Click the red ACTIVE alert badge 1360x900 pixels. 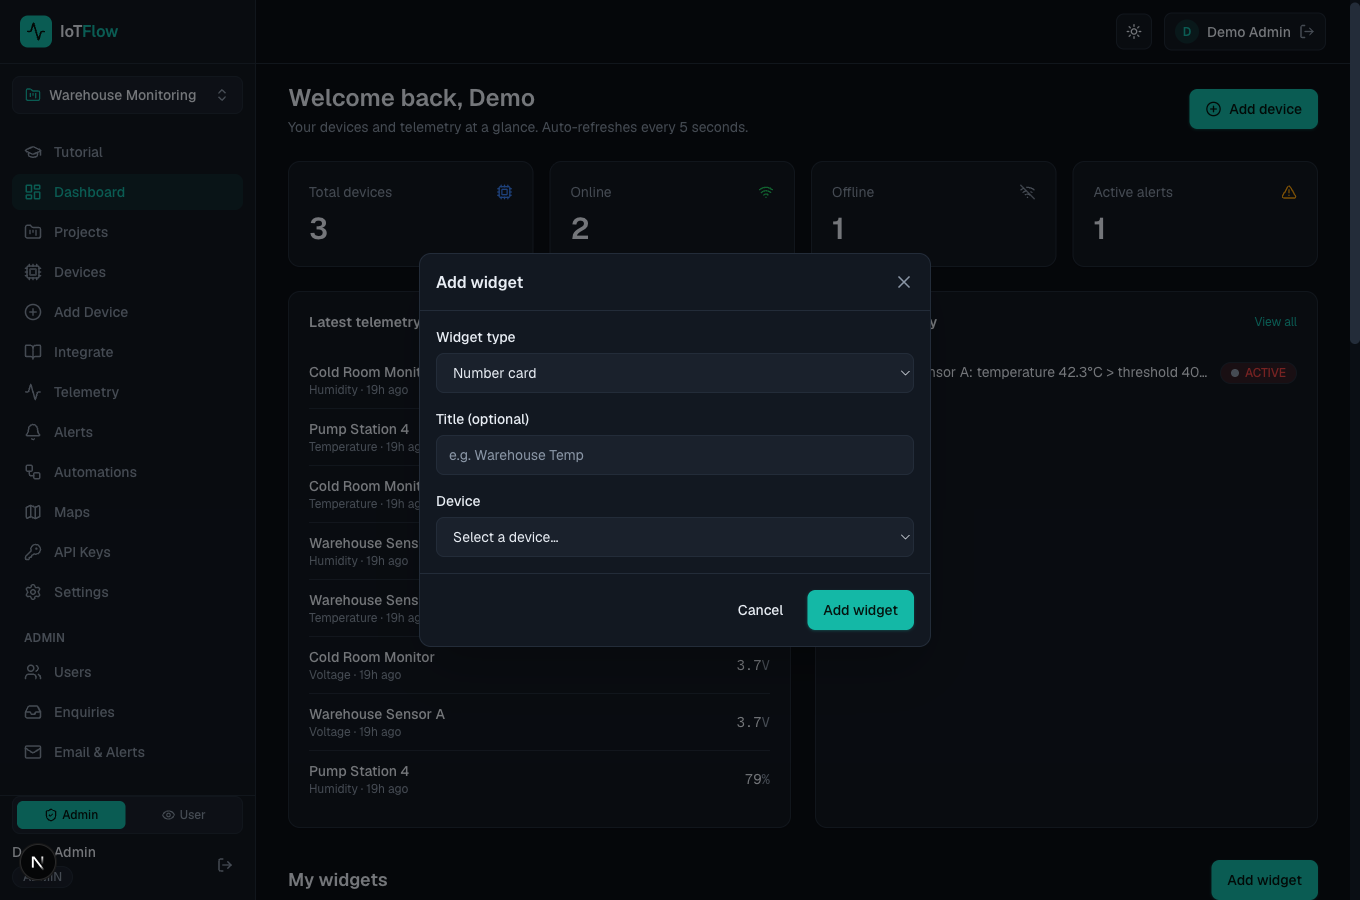coord(1258,373)
